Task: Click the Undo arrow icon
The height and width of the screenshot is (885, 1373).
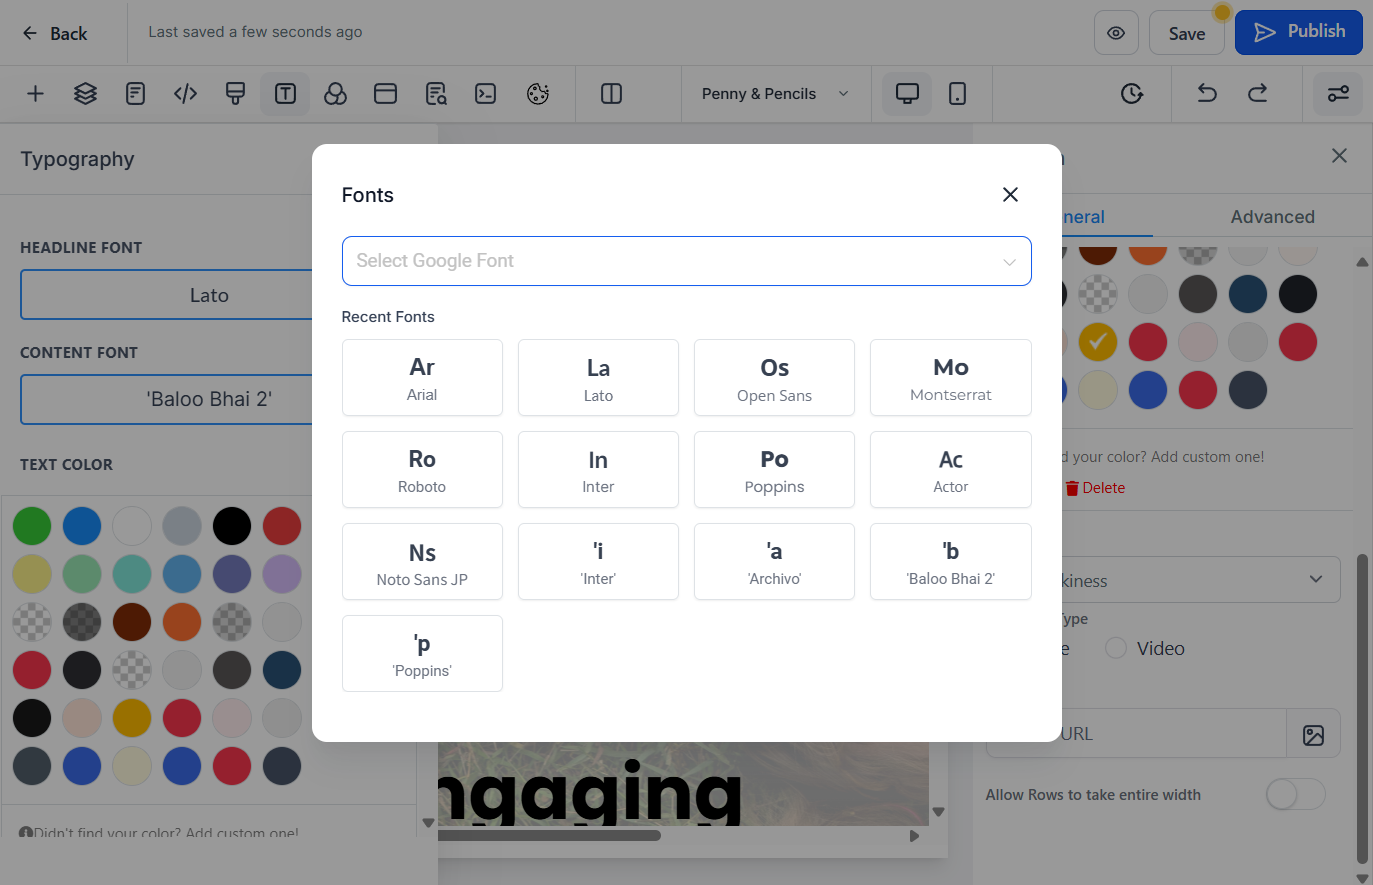Action: (x=1207, y=93)
